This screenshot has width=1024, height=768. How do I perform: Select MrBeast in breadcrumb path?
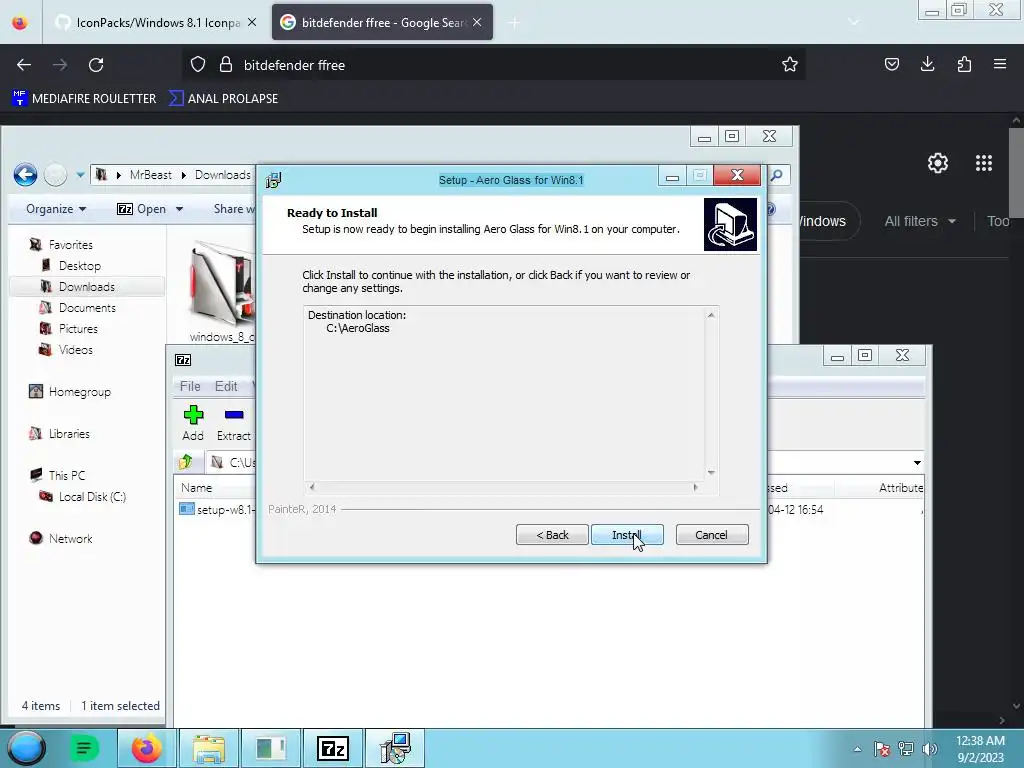(x=150, y=174)
